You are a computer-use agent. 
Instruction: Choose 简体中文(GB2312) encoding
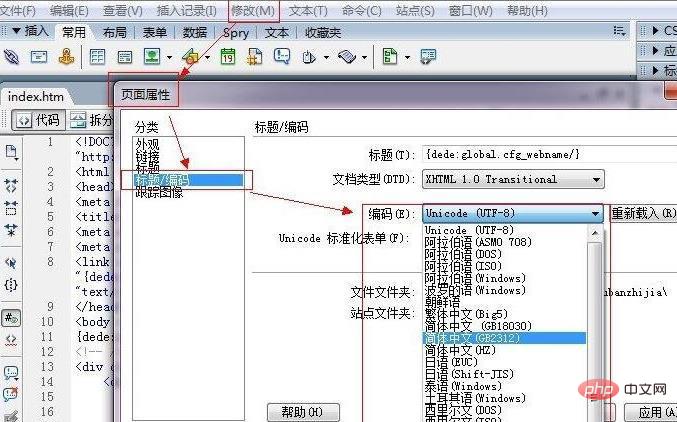pos(504,338)
